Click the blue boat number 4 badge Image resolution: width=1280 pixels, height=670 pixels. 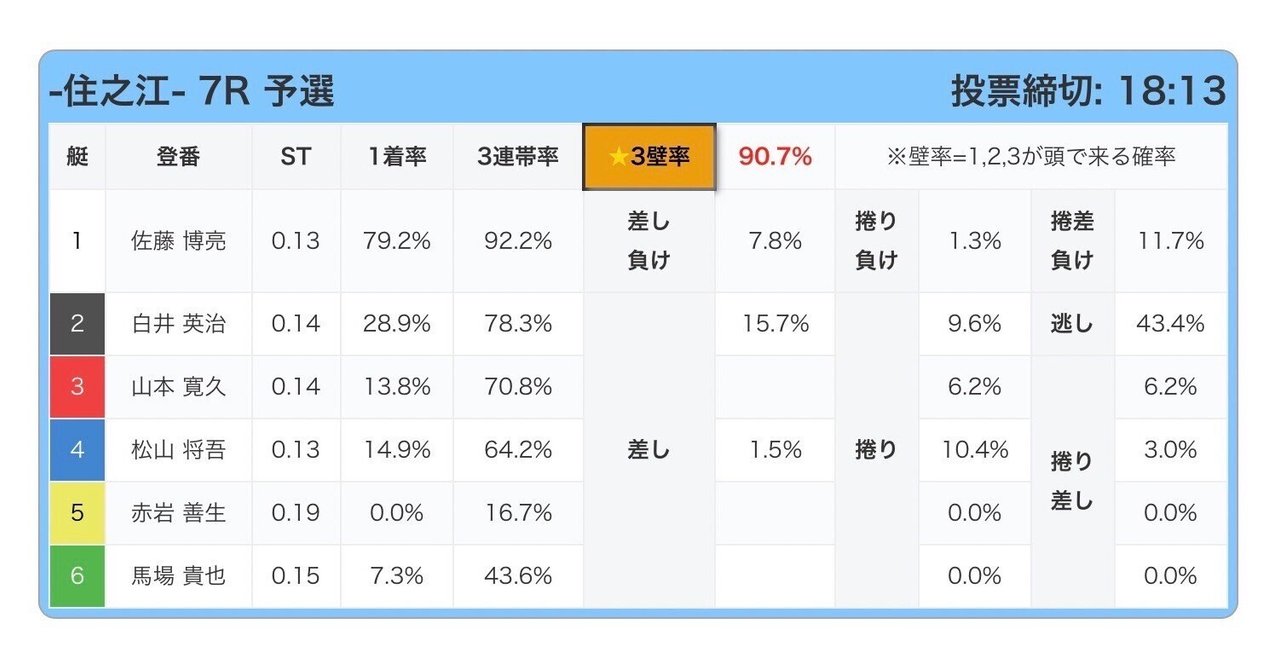point(77,450)
